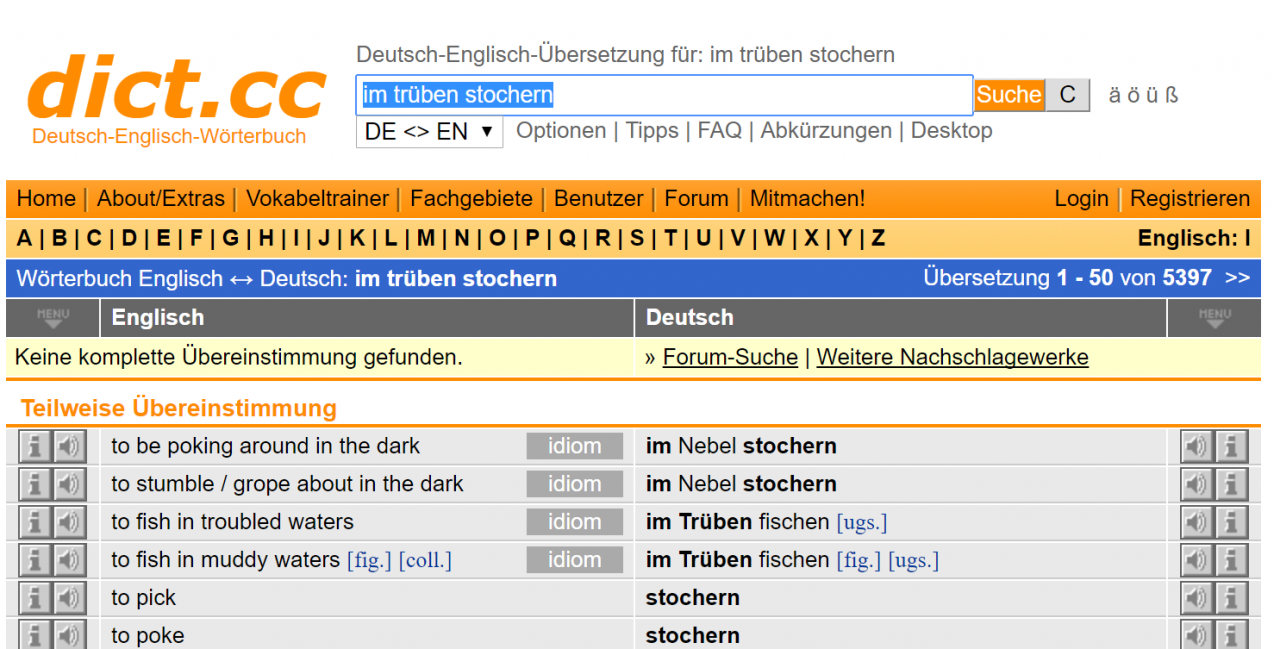Clear the search with the C button
The width and height of the screenshot is (1280, 649).
(x=1068, y=95)
